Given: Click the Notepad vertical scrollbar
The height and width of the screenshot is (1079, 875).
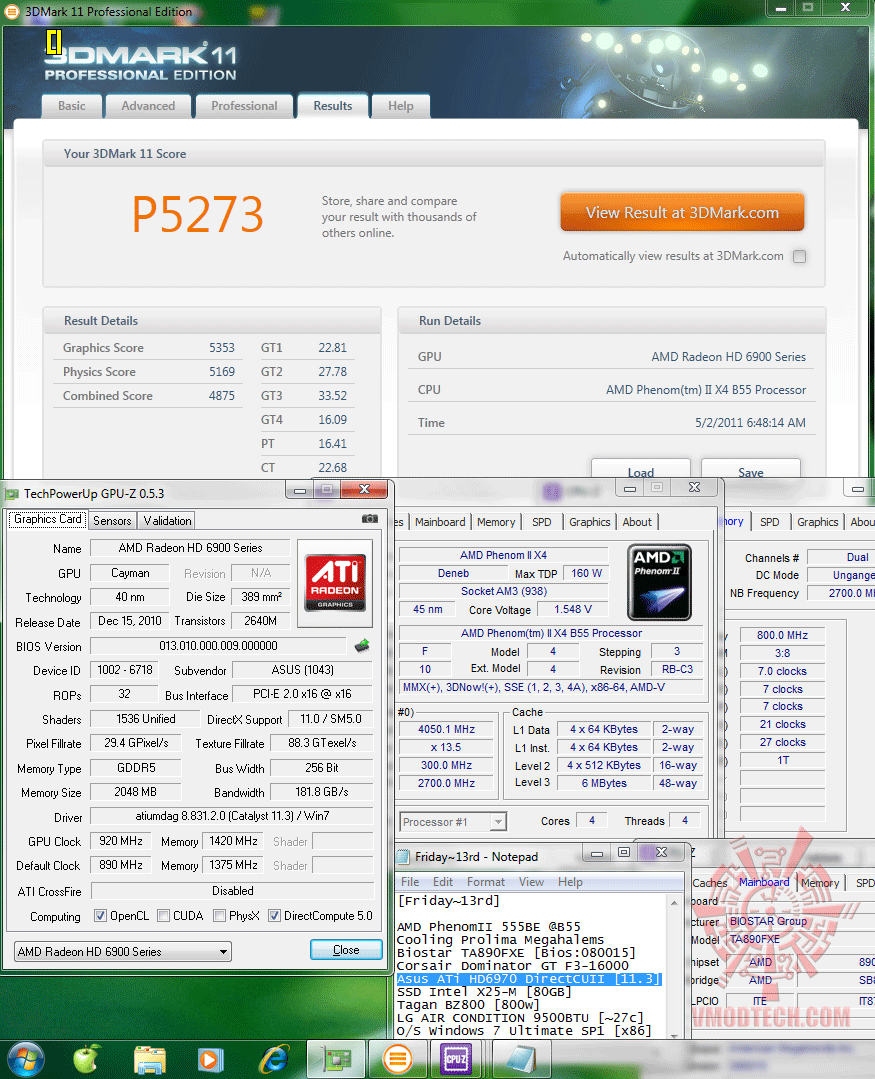Looking at the screenshot, I should 674,966.
